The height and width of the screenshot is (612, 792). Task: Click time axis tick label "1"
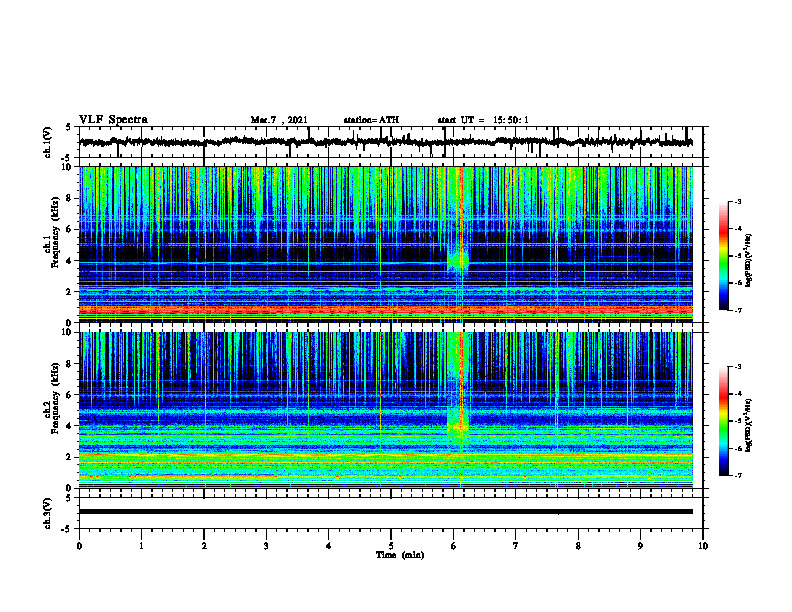[141, 546]
